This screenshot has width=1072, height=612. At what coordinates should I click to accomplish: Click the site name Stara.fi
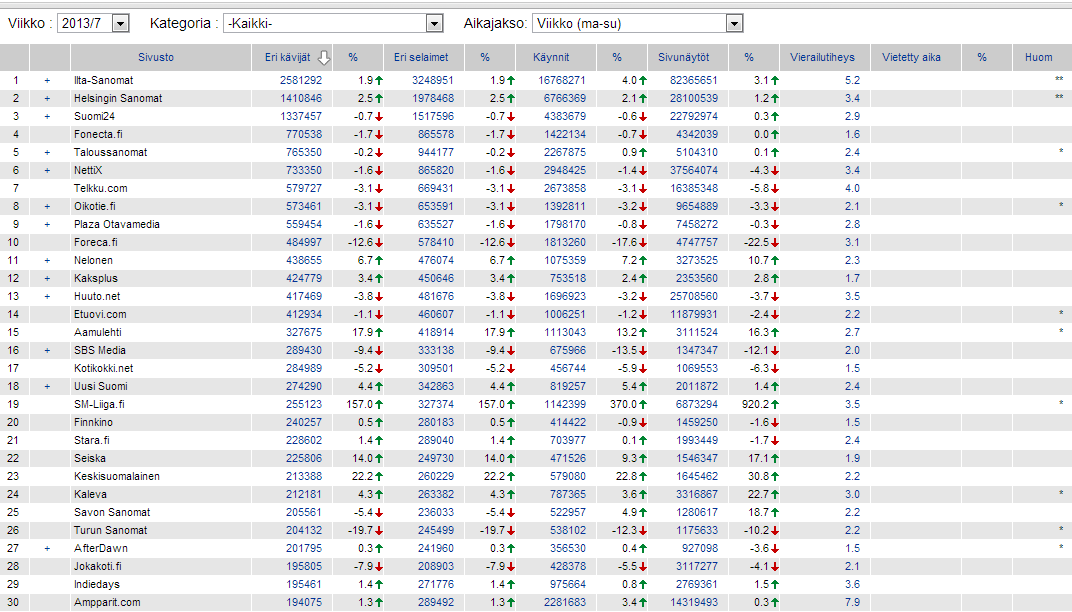tap(92, 440)
